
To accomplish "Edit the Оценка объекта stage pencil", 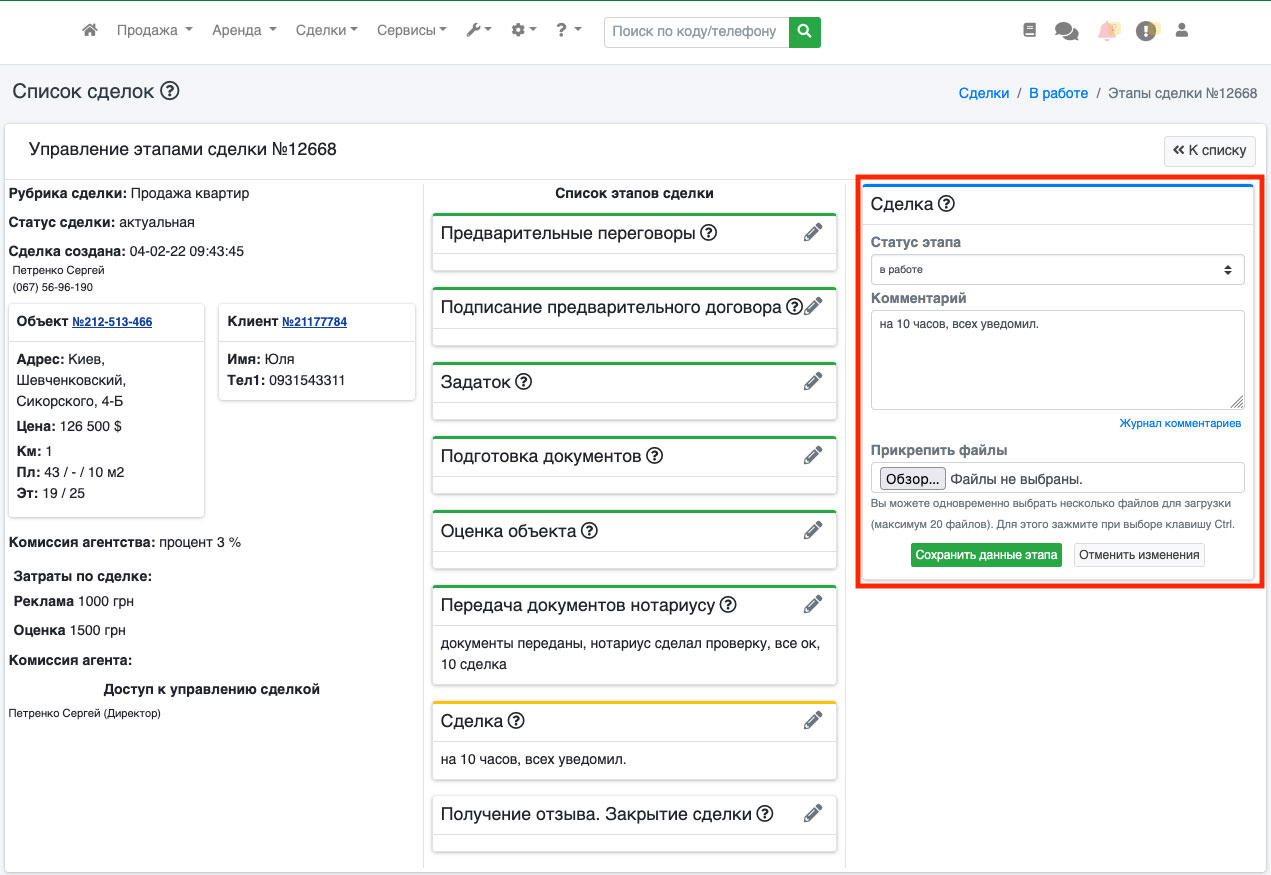I will coord(813,530).
